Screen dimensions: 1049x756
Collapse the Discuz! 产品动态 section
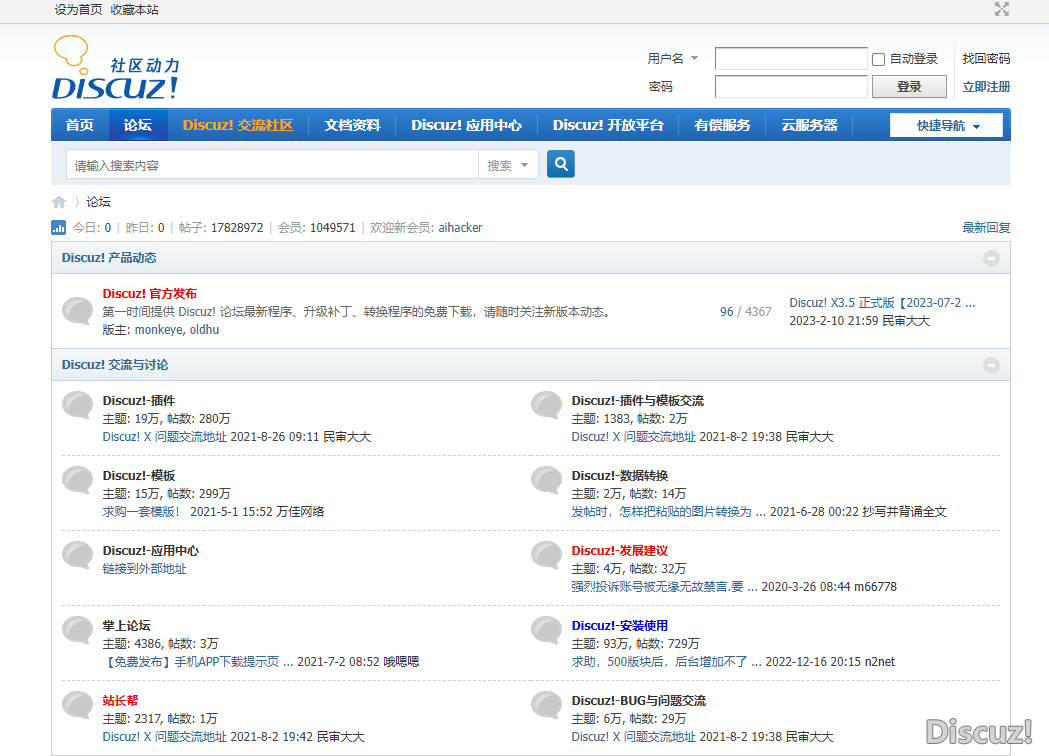click(x=991, y=258)
